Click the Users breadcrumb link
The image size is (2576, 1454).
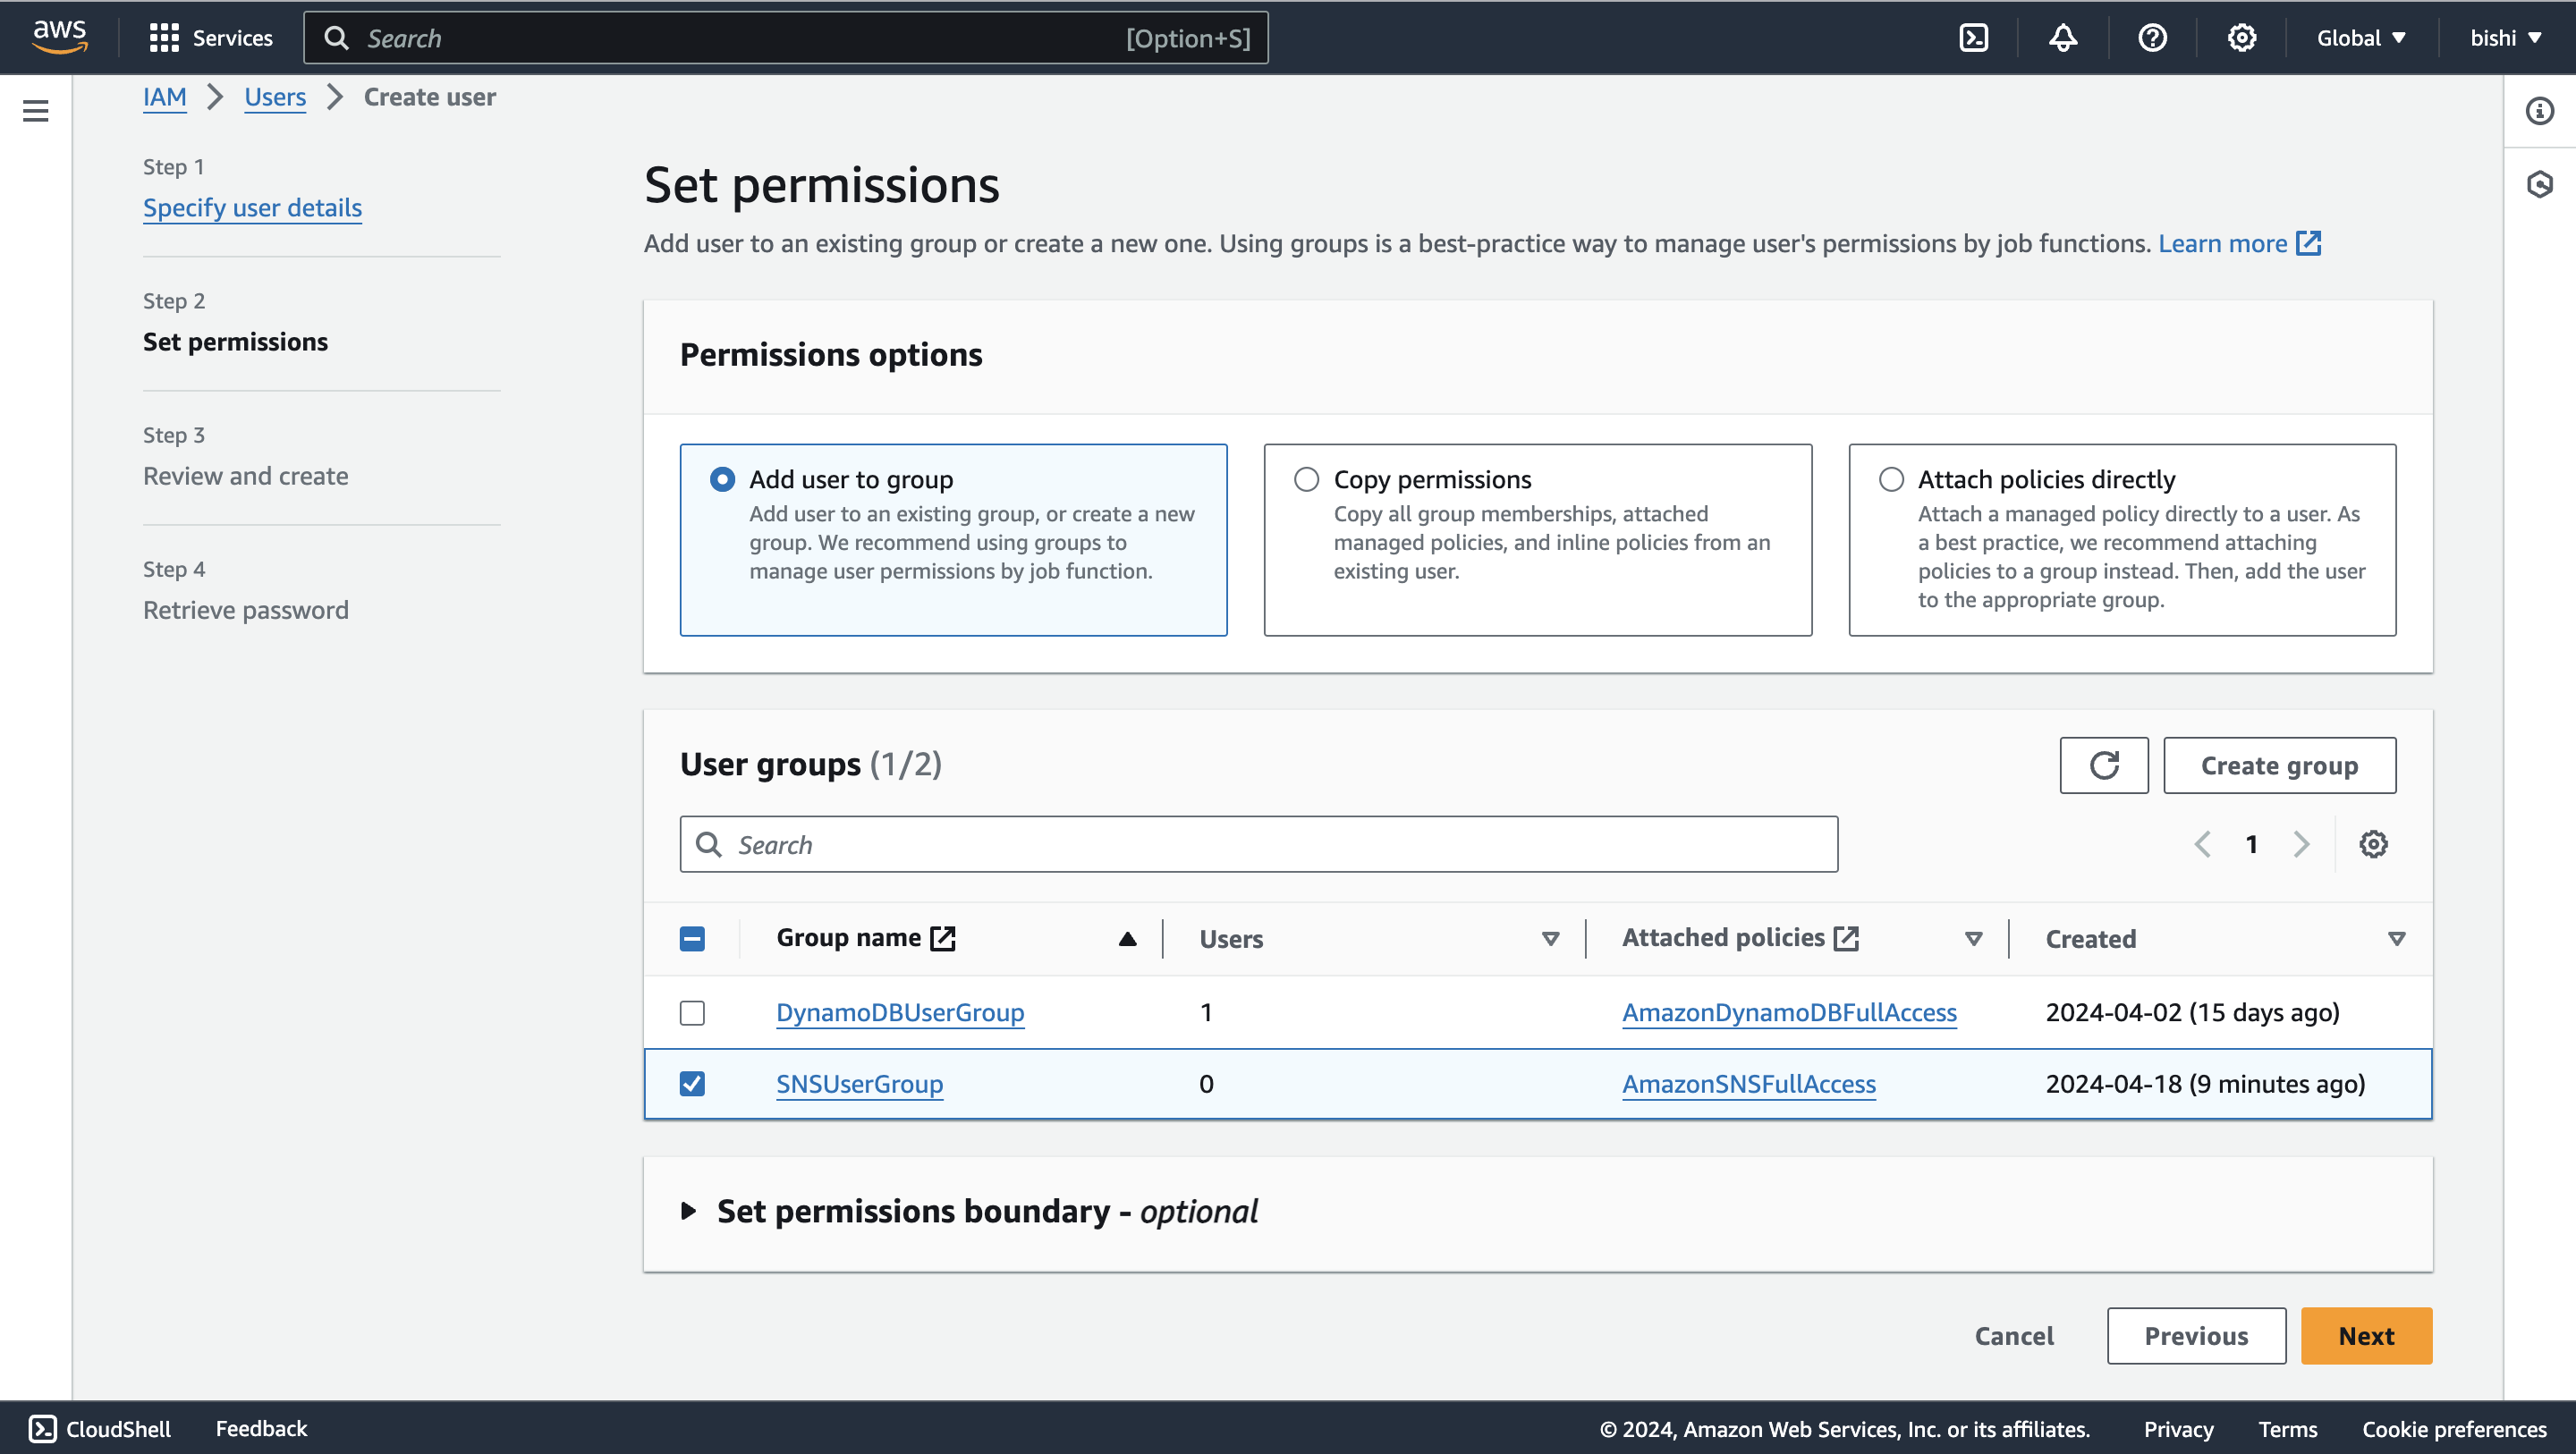click(276, 97)
